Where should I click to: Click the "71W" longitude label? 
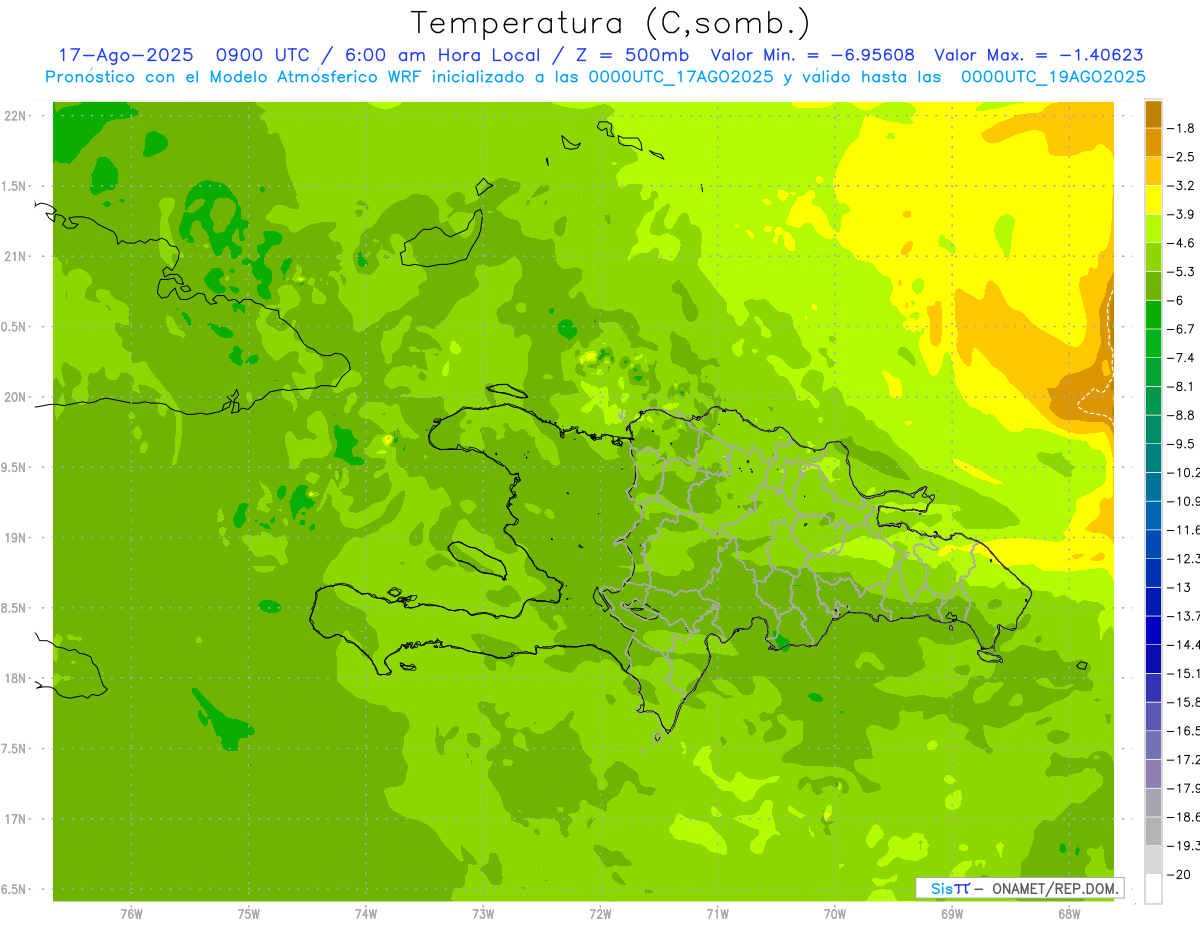pos(717,913)
